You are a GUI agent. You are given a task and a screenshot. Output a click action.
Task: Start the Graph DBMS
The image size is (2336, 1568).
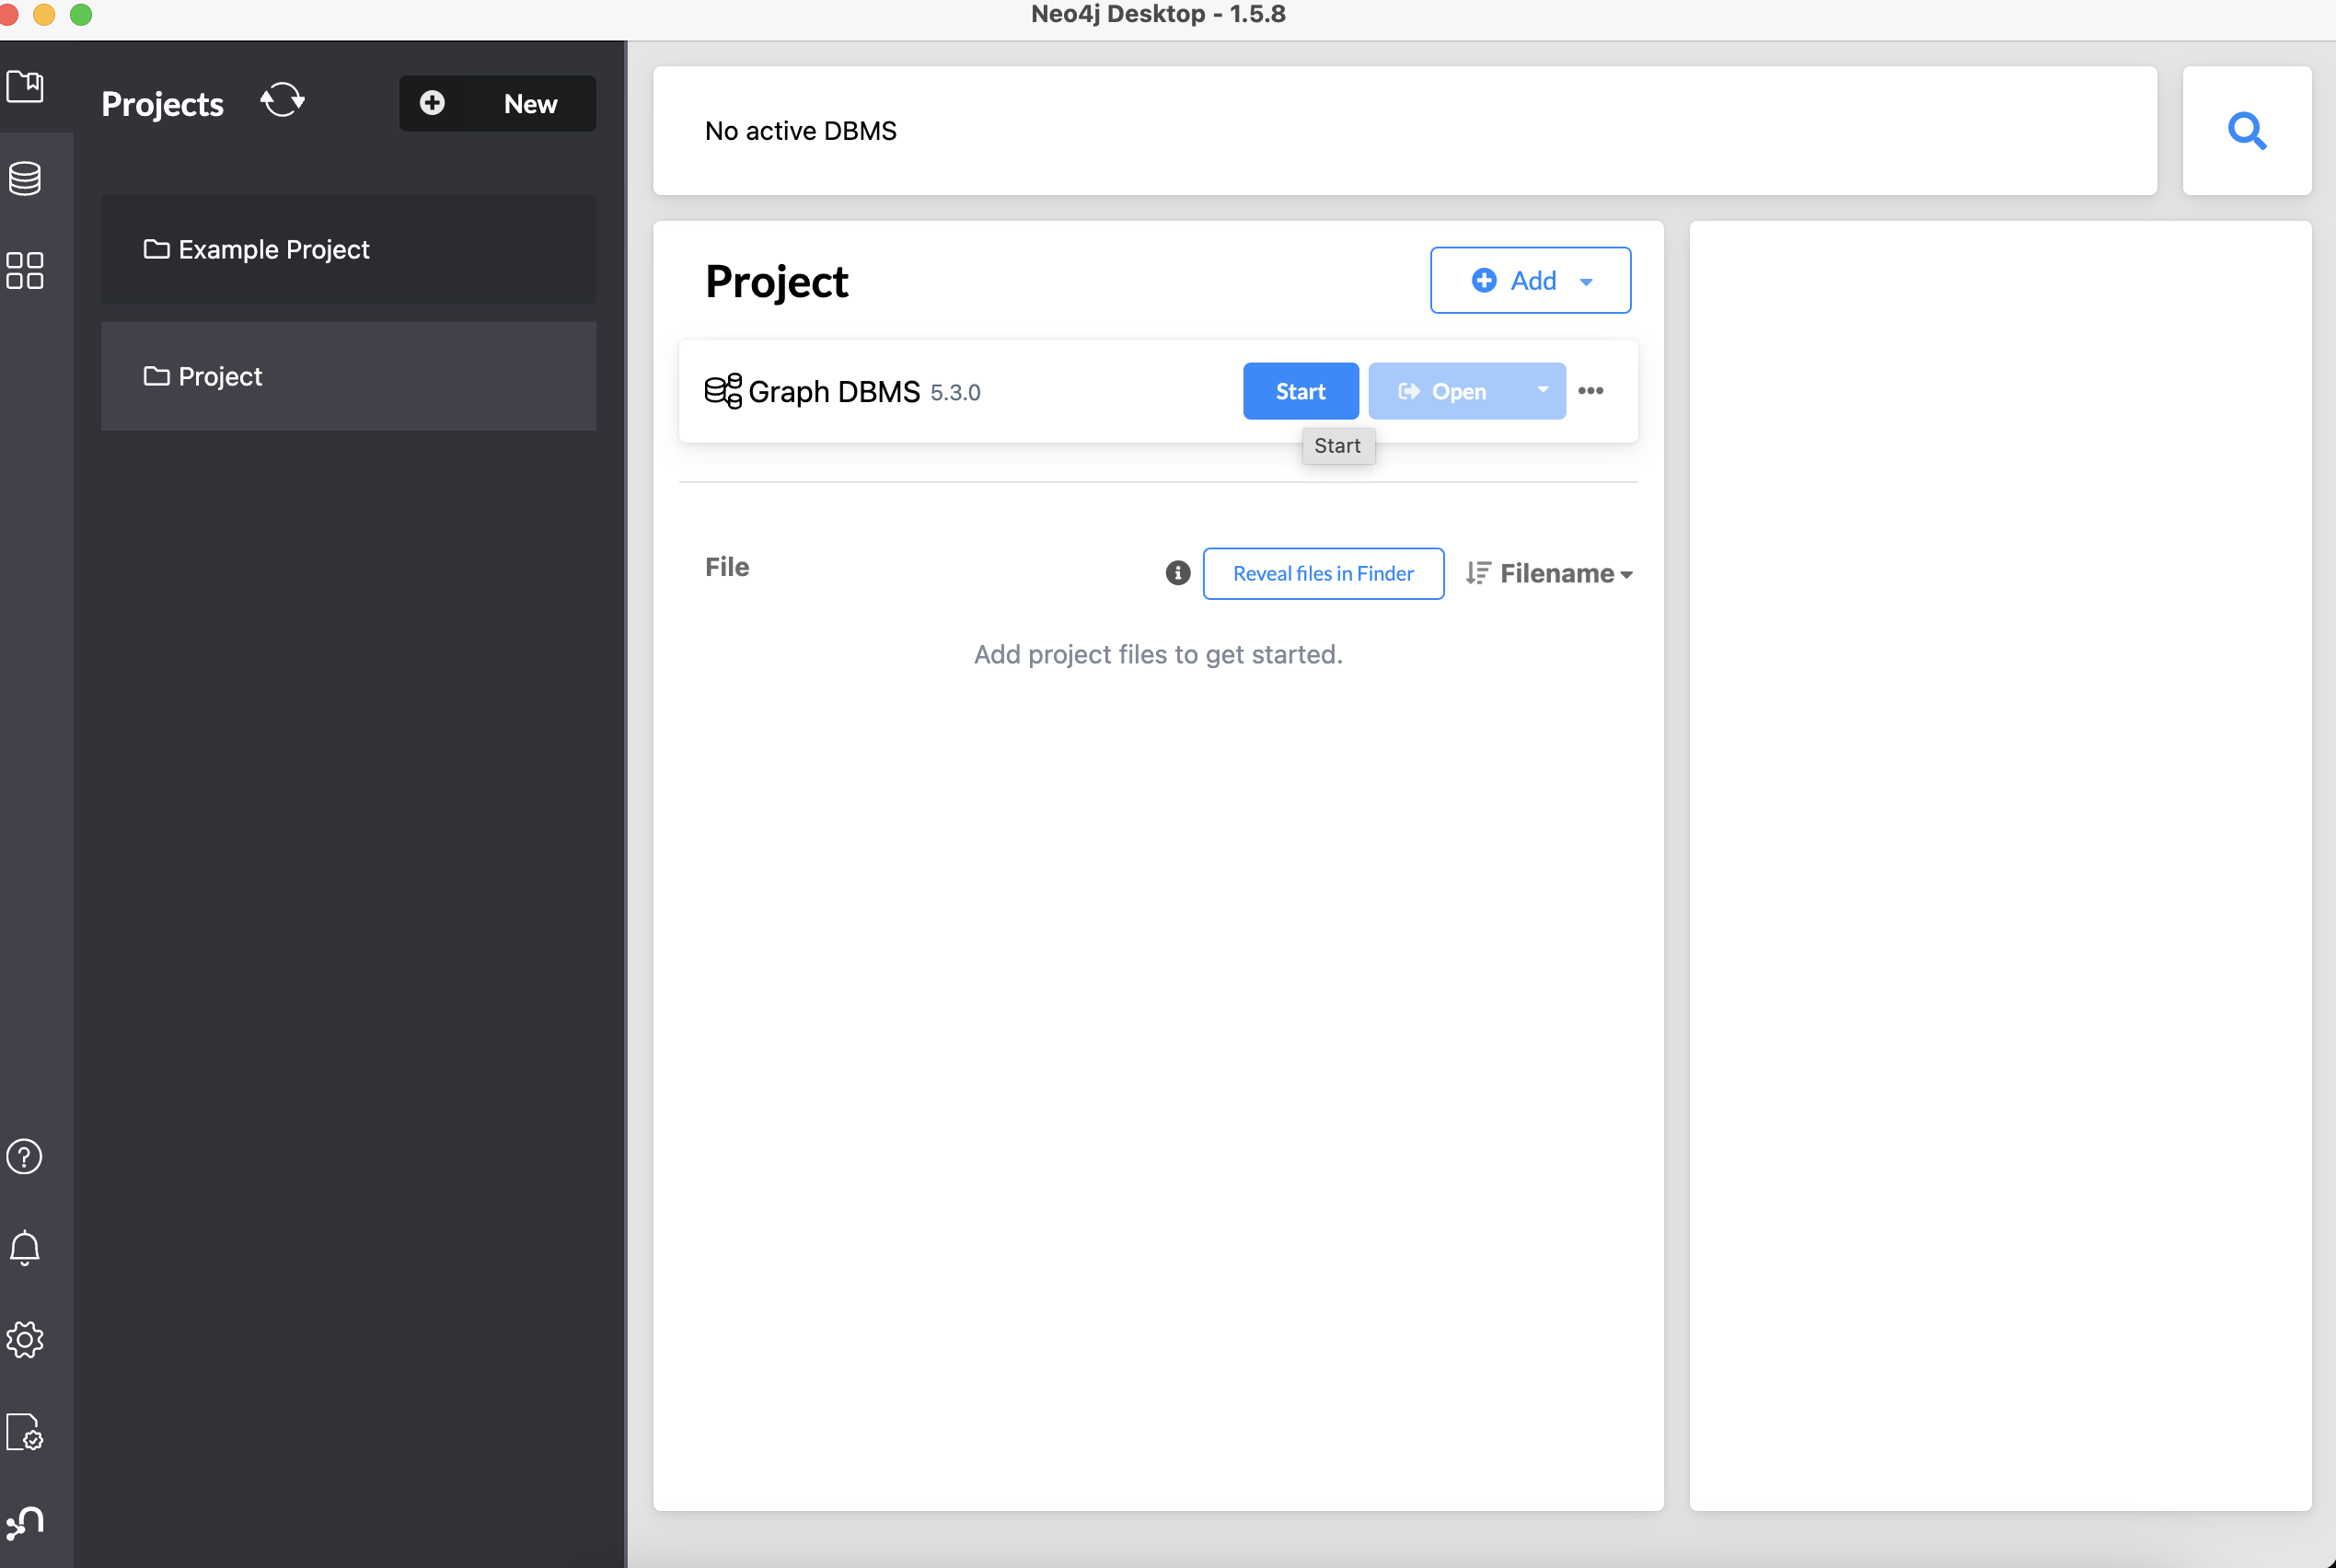pos(1300,391)
